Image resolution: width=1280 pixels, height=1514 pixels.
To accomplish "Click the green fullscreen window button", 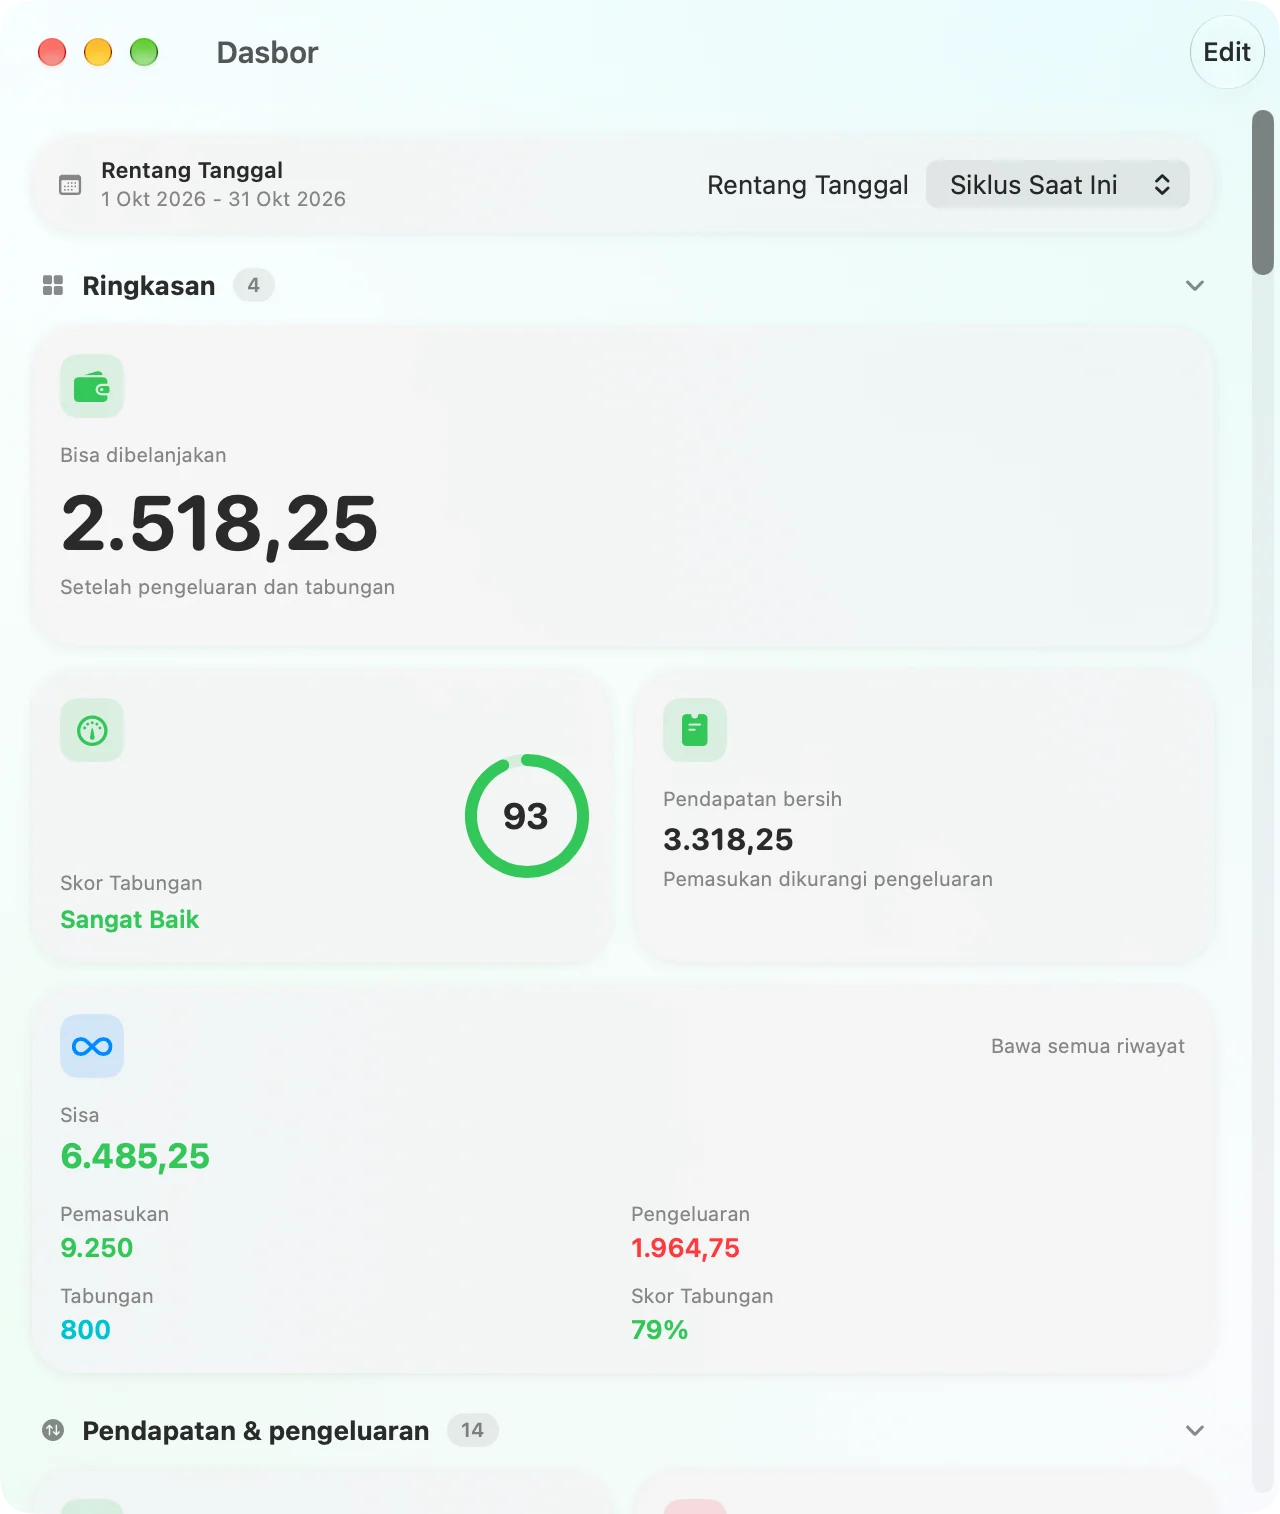I will [144, 52].
